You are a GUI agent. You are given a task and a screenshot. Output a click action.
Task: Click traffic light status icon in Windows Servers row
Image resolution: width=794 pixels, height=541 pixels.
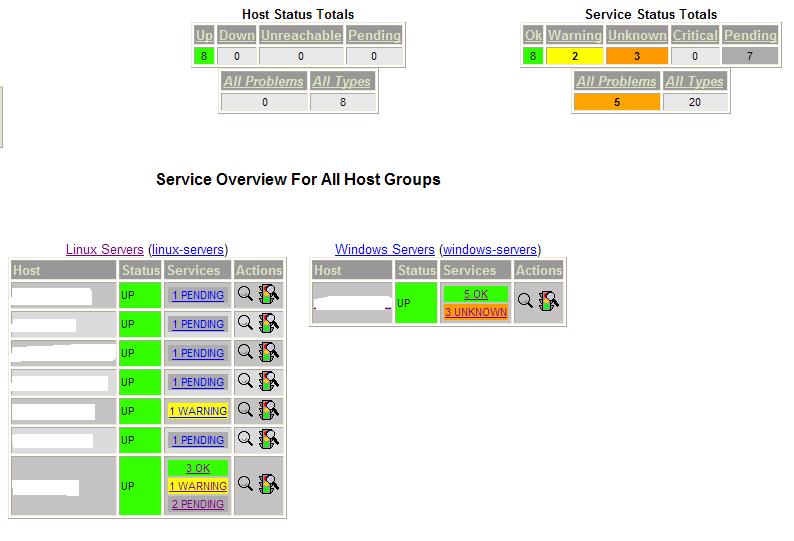[x=548, y=301]
